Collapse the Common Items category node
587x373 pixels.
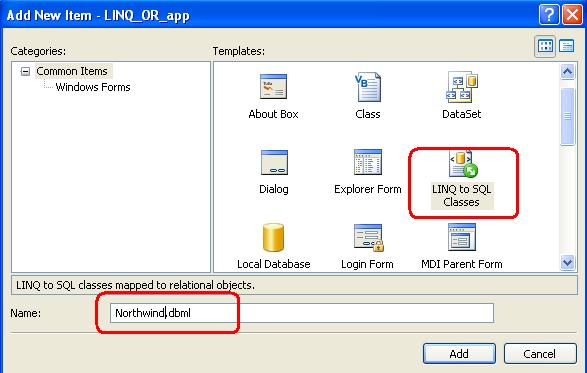click(25, 71)
